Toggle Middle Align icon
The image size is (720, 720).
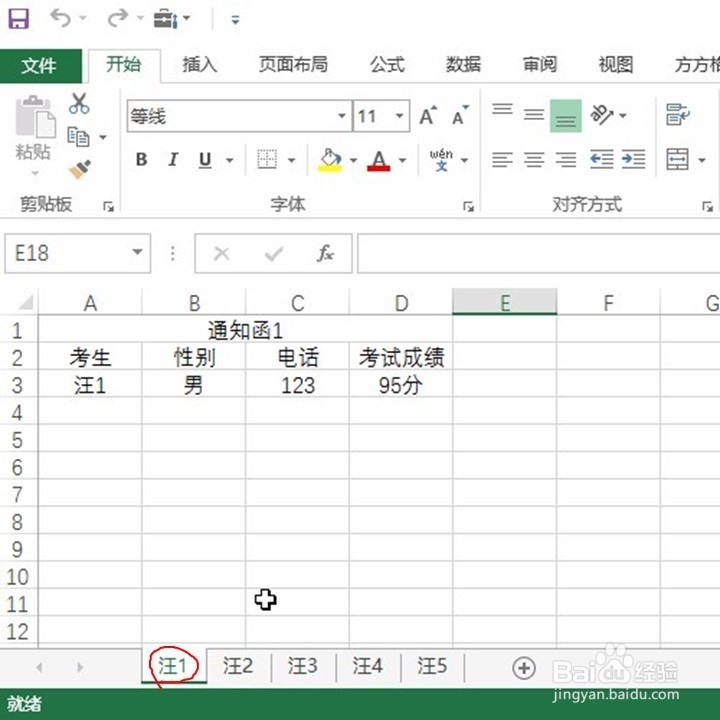(x=534, y=115)
